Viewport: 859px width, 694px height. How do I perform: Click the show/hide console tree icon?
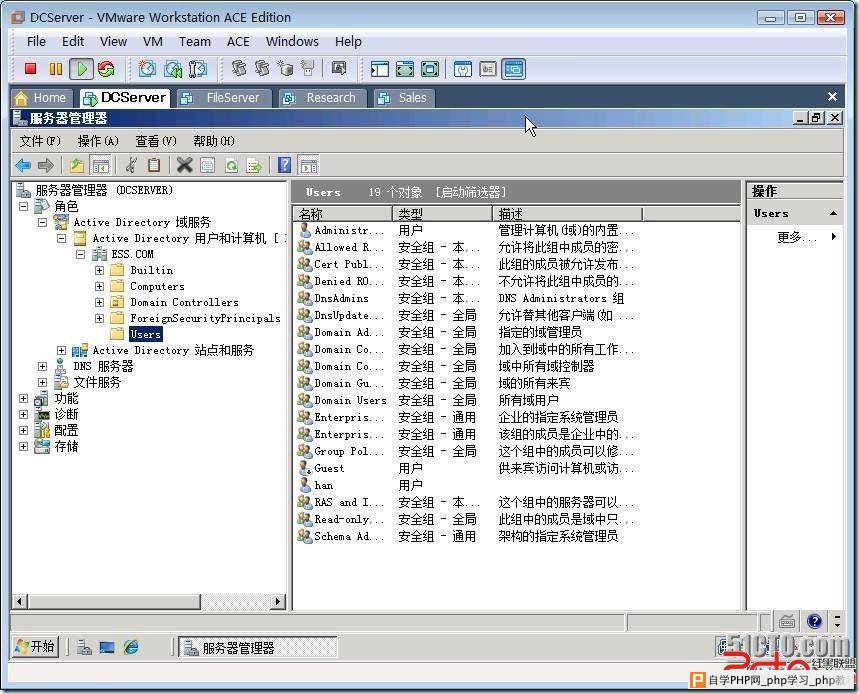point(101,165)
